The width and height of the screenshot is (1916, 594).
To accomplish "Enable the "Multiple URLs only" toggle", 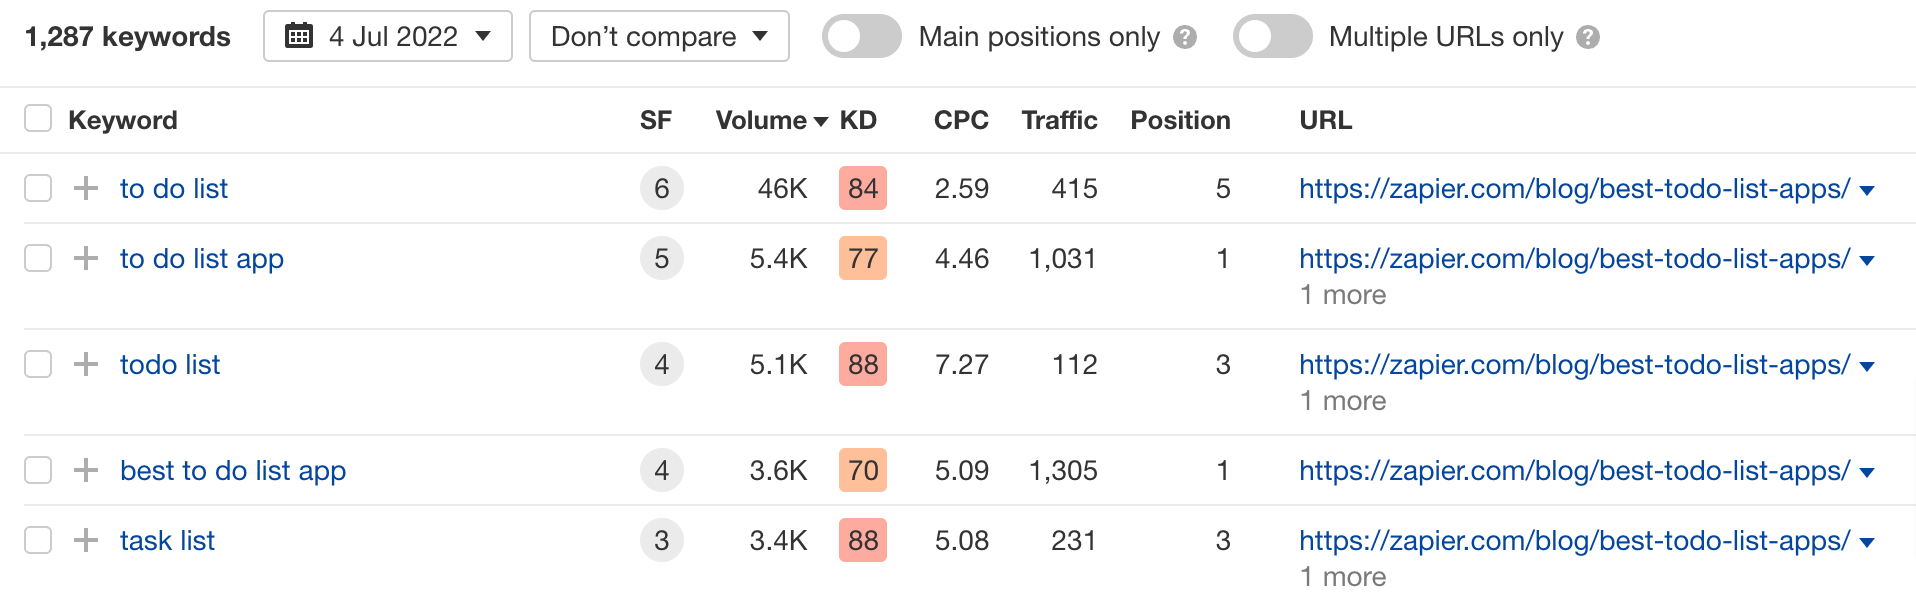I will (x=1272, y=36).
